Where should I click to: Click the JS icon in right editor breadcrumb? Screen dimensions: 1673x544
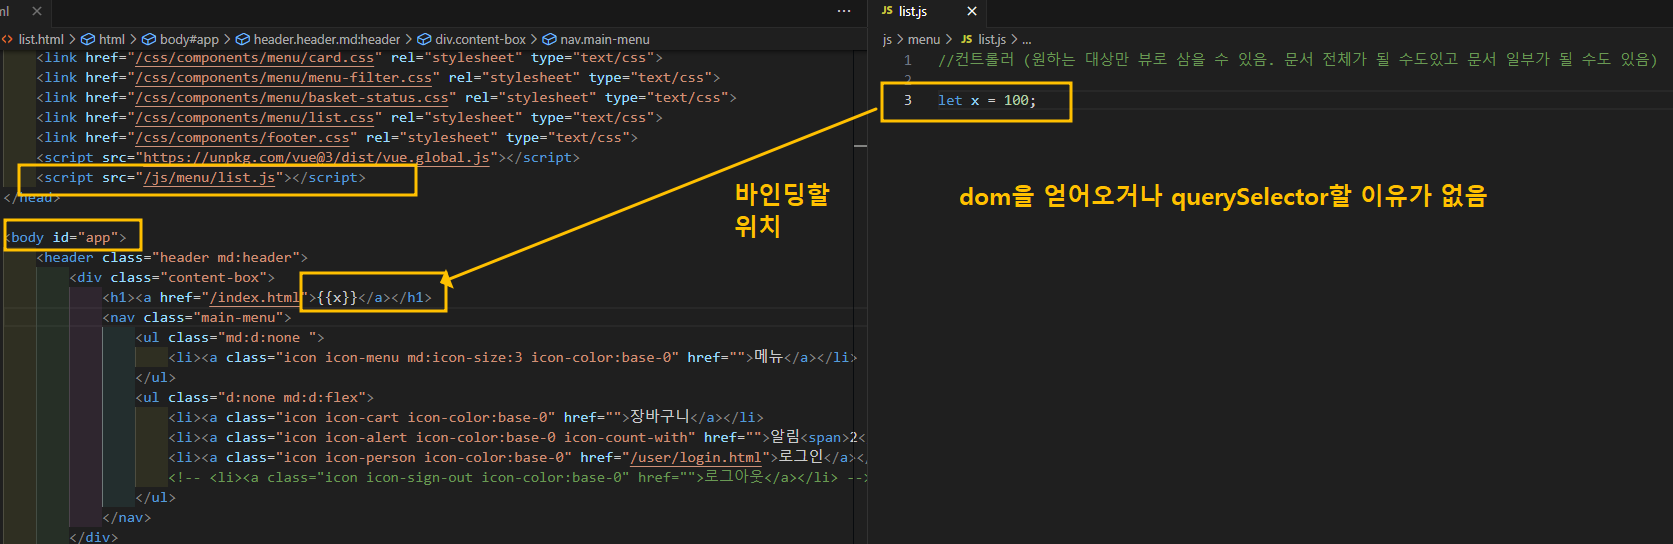click(x=967, y=39)
